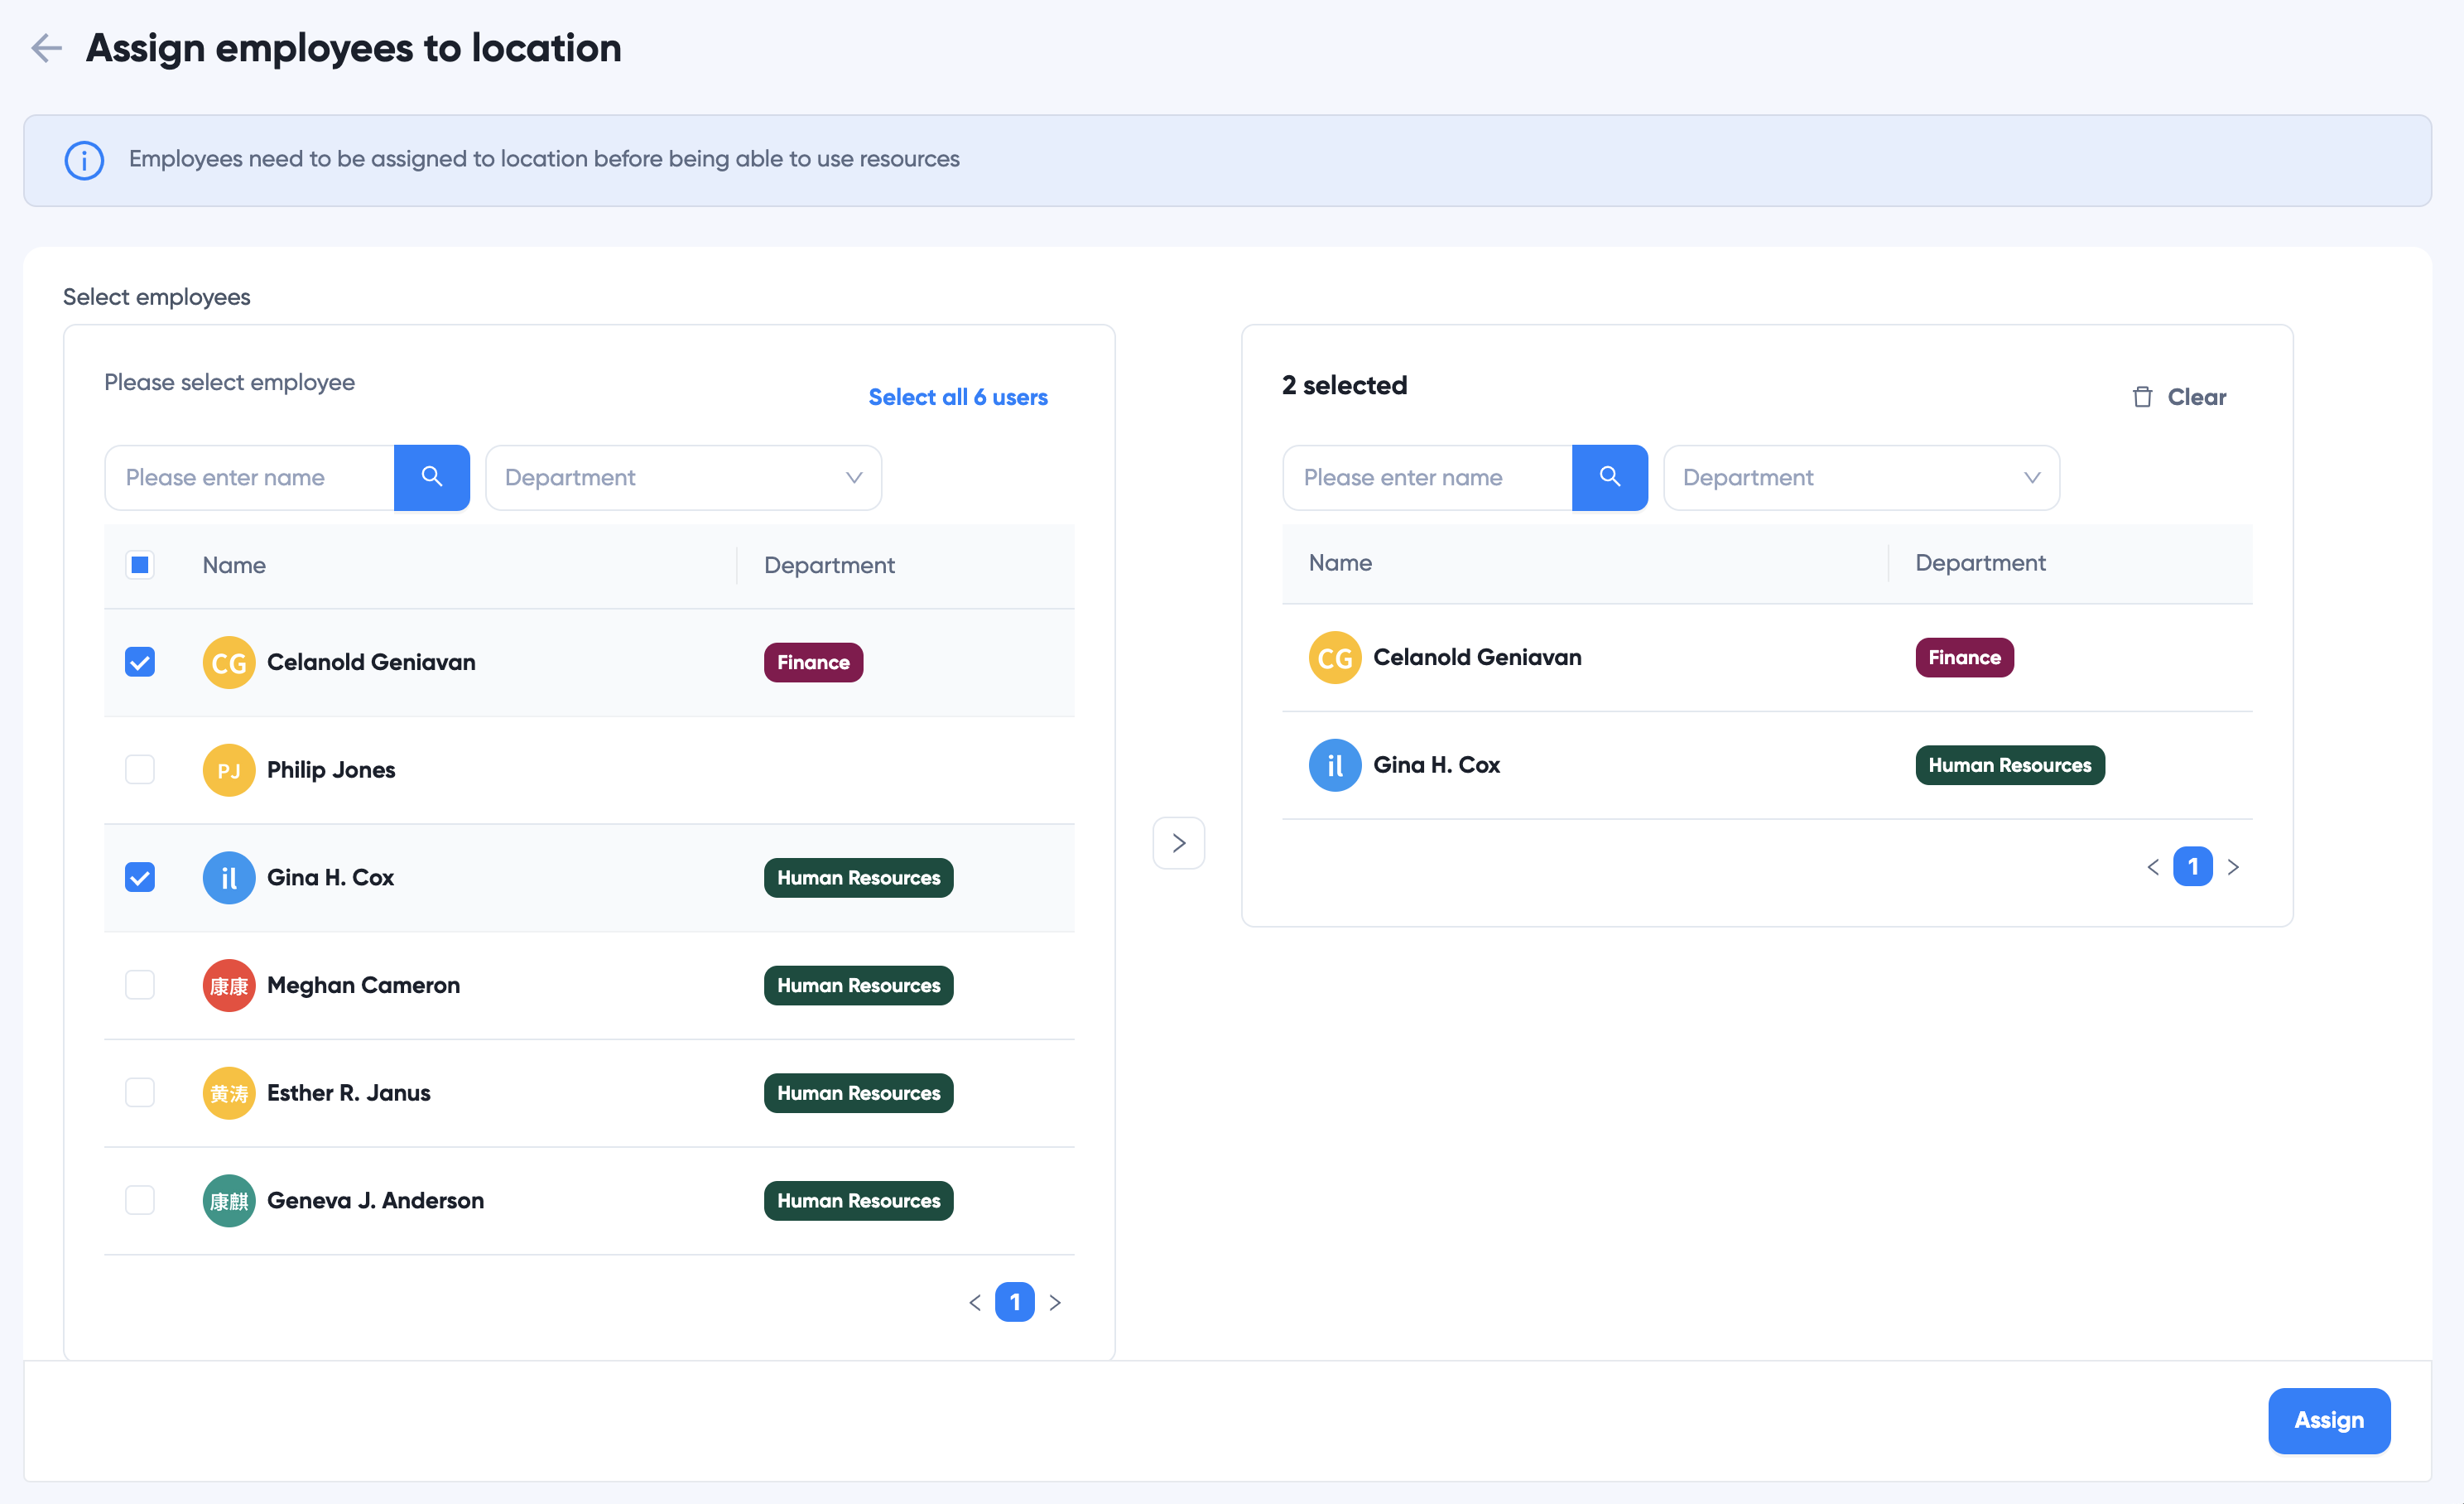Viewport: 2464px width, 1504px height.
Task: Click Celanold Geniavan's CG avatar in left list
Action: click(229, 662)
